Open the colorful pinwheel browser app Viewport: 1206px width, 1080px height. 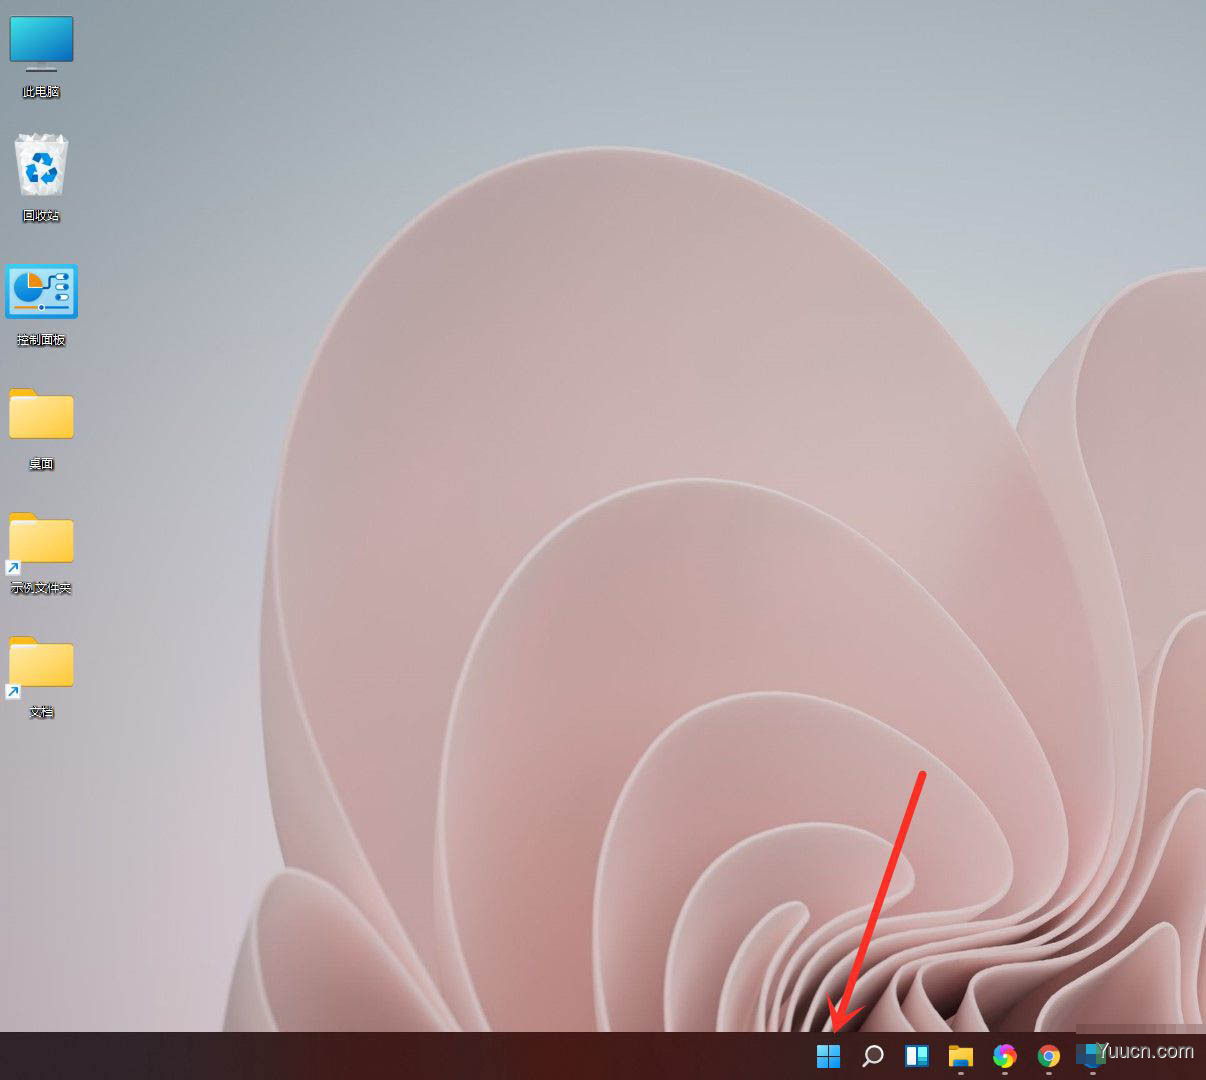pos(1005,1056)
